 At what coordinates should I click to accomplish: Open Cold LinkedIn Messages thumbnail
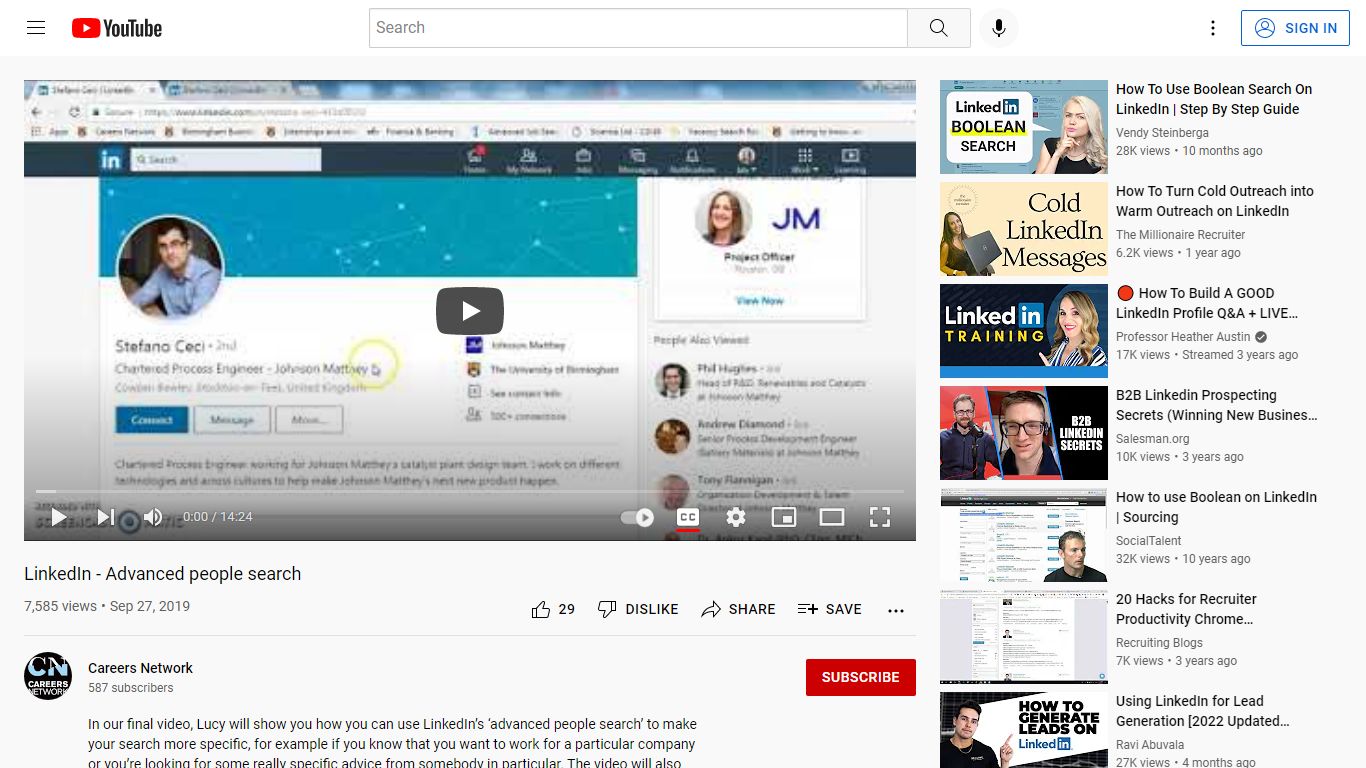pyautogui.click(x=1024, y=229)
